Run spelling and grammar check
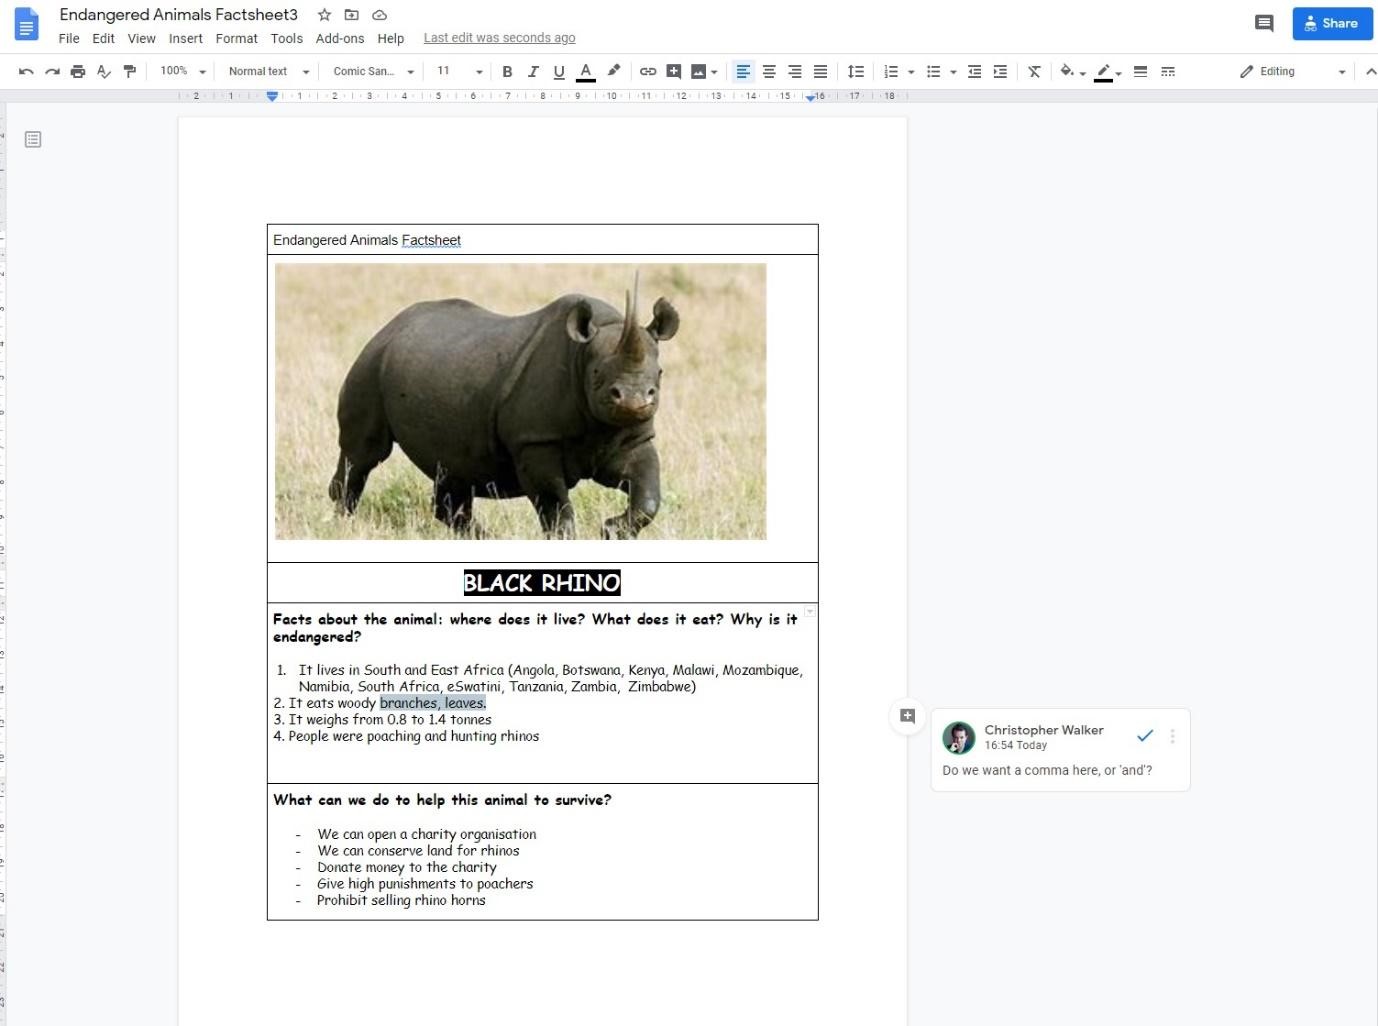The image size is (1378, 1026). pyautogui.click(x=104, y=71)
